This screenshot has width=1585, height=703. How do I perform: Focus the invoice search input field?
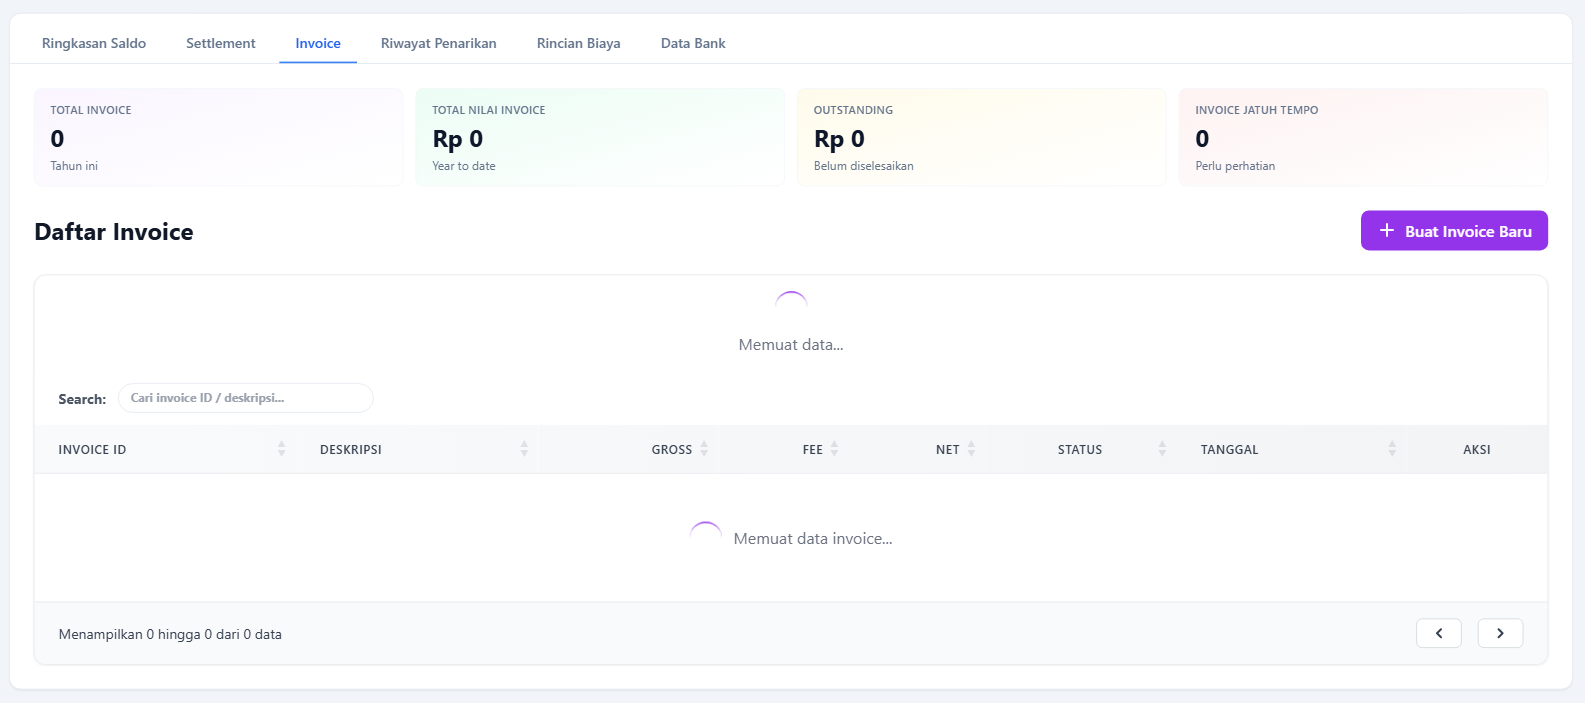point(245,398)
